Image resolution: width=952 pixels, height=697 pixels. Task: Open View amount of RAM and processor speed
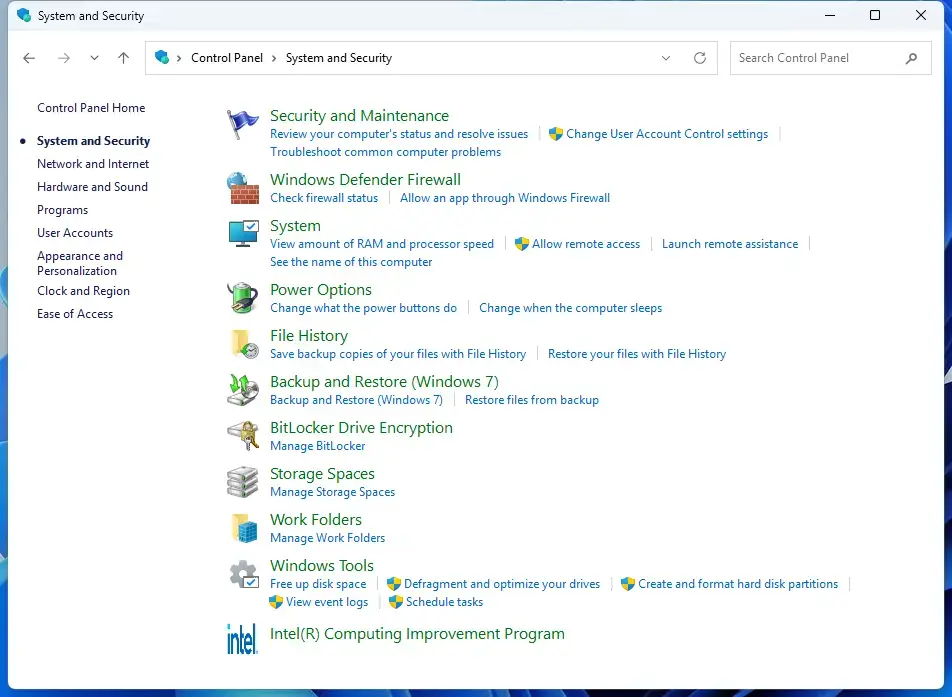(382, 244)
